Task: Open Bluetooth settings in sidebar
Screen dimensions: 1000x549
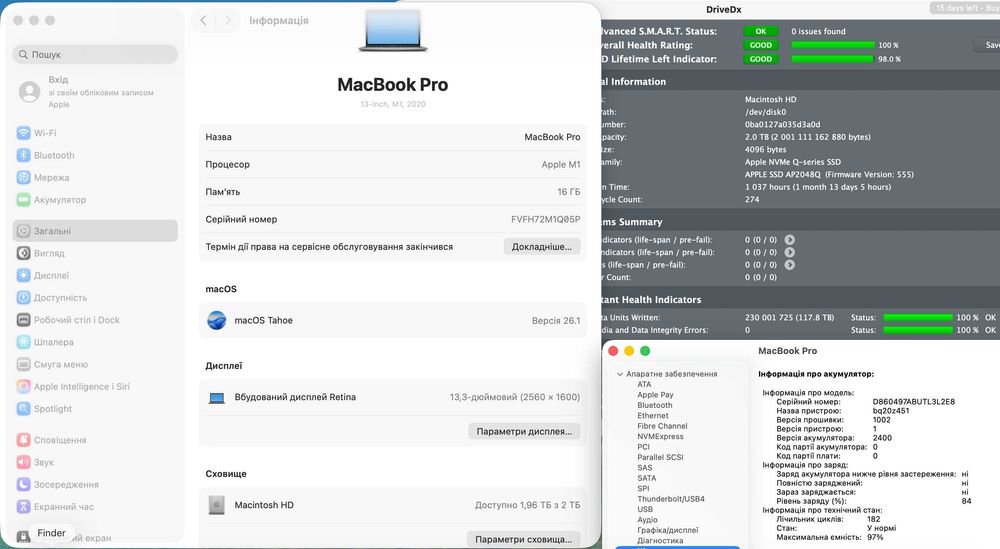Action: pos(94,156)
